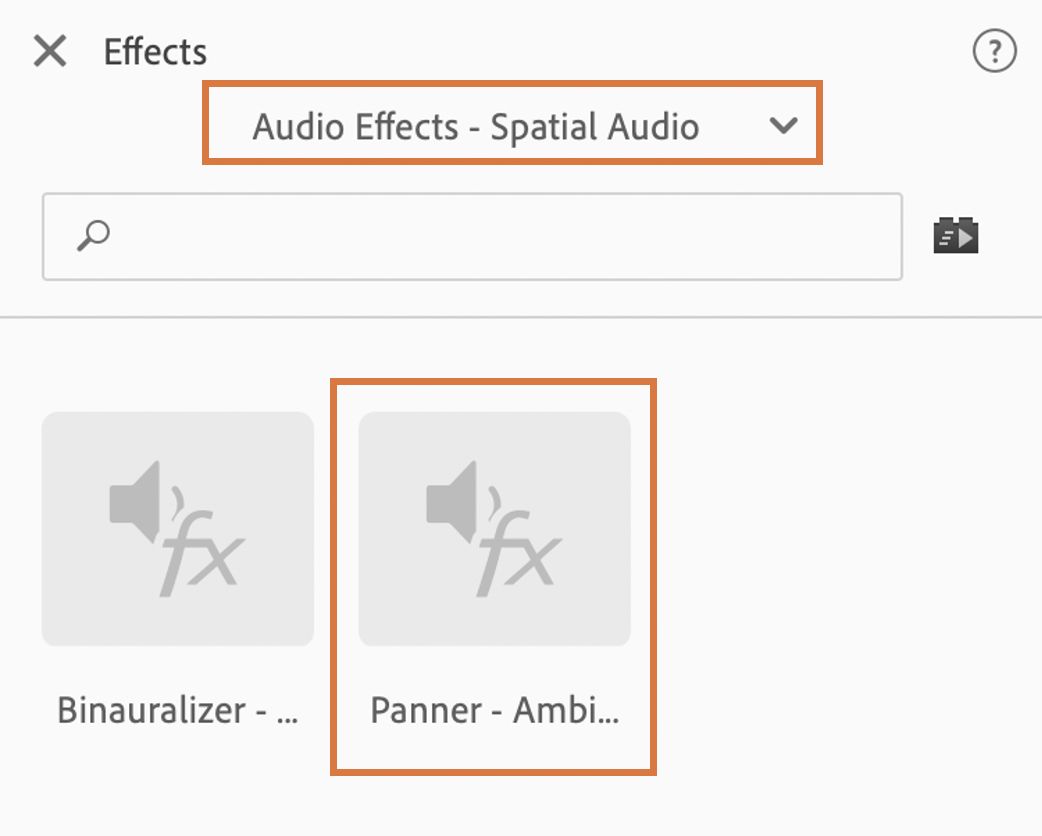
Task: Open the Audio Effects - Spatial Audio dropdown
Action: (x=512, y=124)
